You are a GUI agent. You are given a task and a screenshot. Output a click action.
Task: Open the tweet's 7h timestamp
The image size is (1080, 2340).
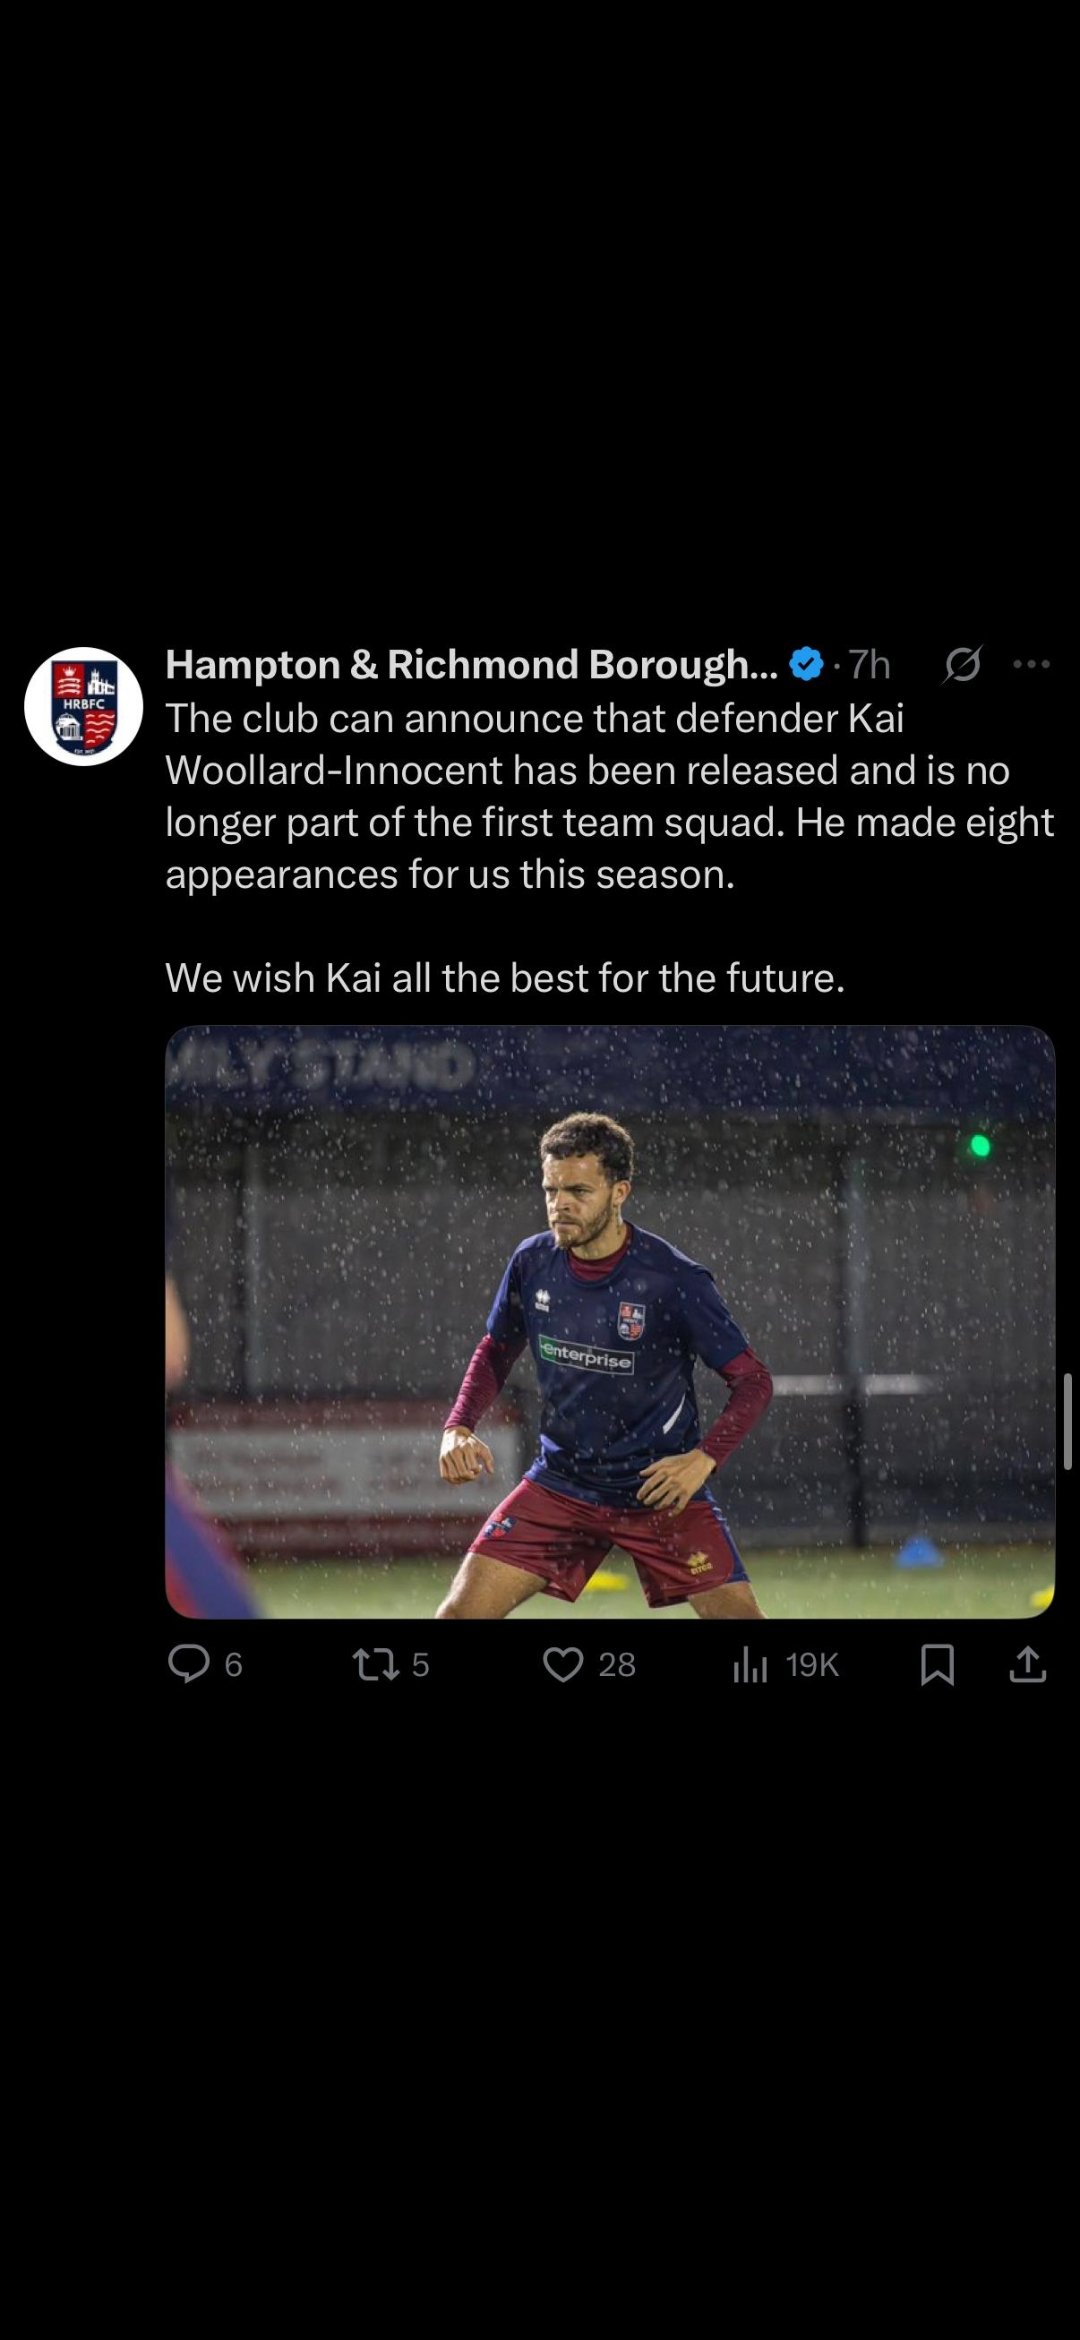[x=869, y=665]
